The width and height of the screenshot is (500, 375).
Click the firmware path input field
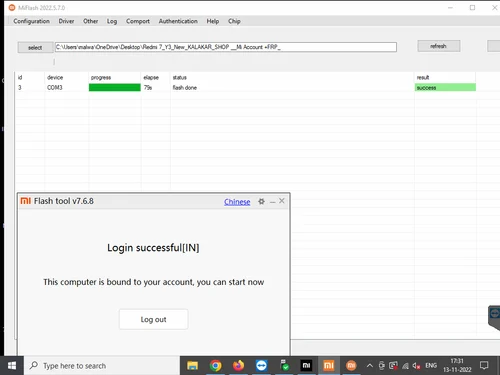click(226, 47)
